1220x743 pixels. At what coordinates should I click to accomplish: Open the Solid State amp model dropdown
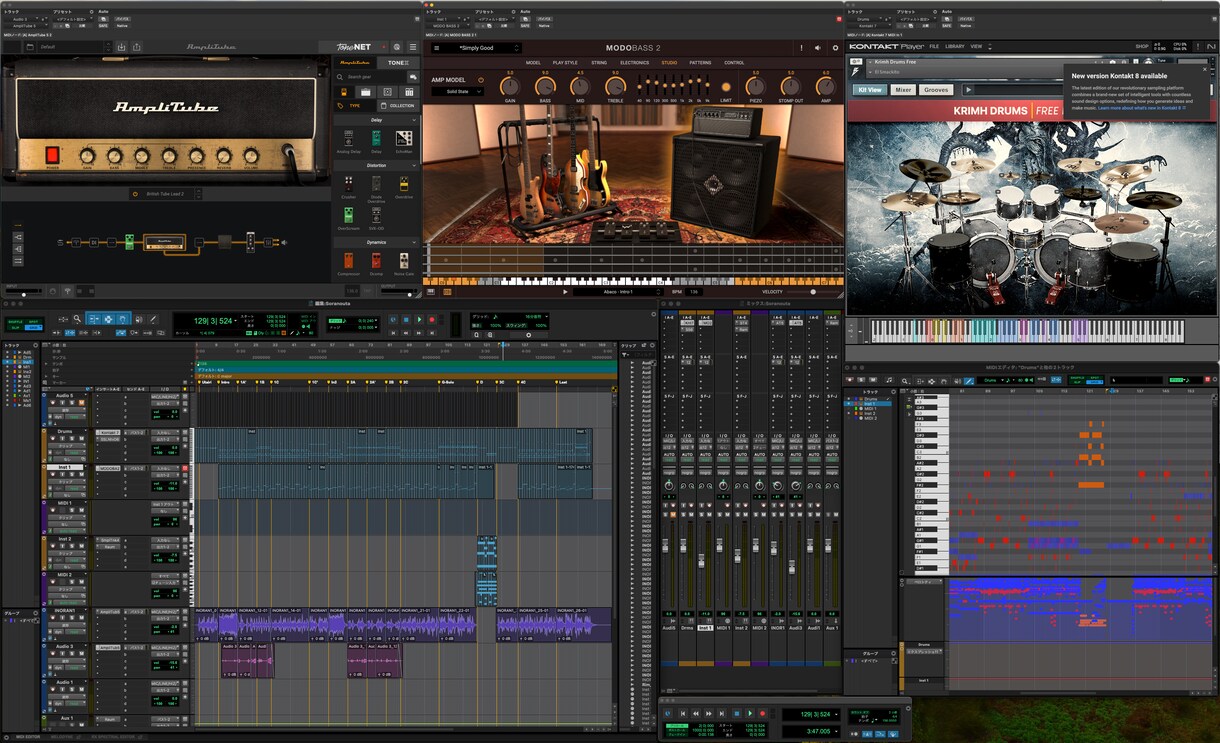pyautogui.click(x=457, y=91)
